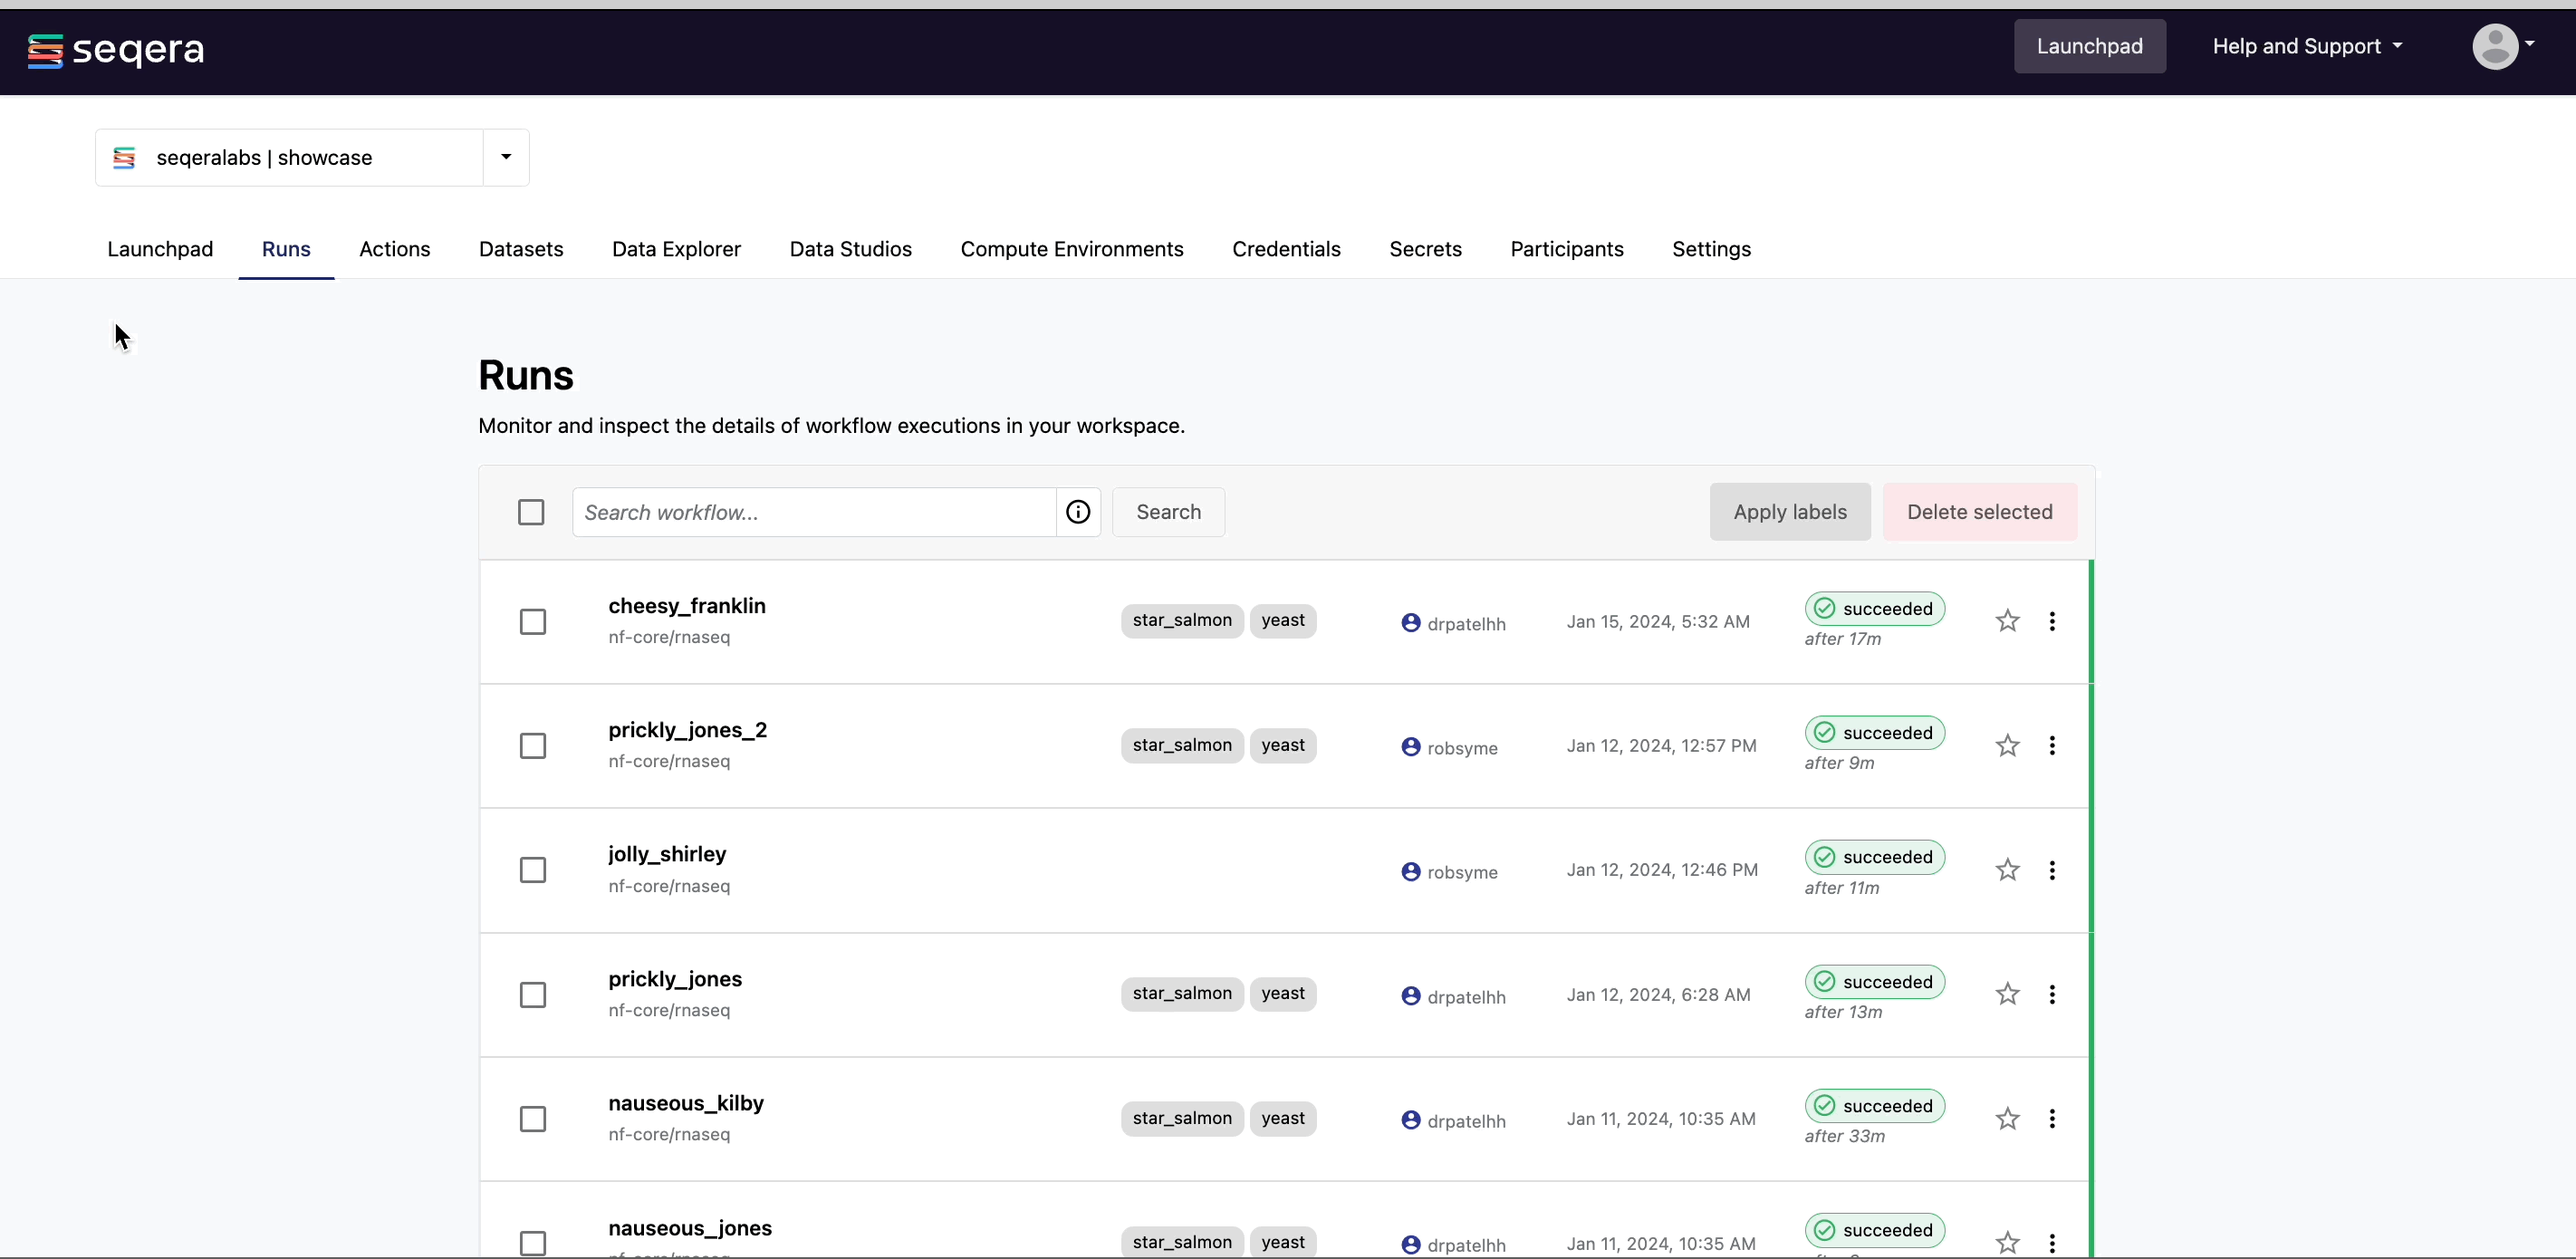Focus the Search workflow input field
This screenshot has width=2576, height=1259.
pos(814,512)
